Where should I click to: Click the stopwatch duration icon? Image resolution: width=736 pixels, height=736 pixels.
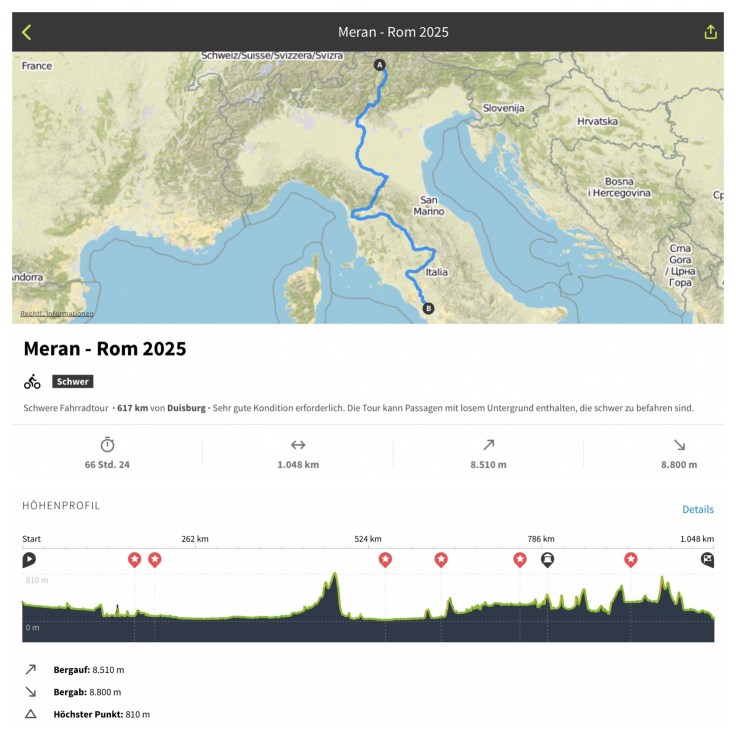(108, 445)
